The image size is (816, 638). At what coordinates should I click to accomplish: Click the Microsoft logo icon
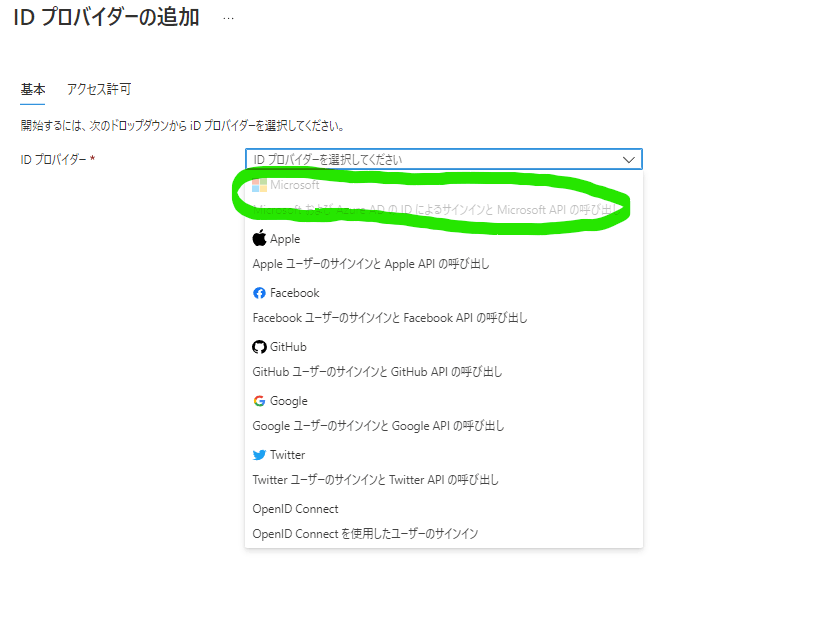coord(259,185)
